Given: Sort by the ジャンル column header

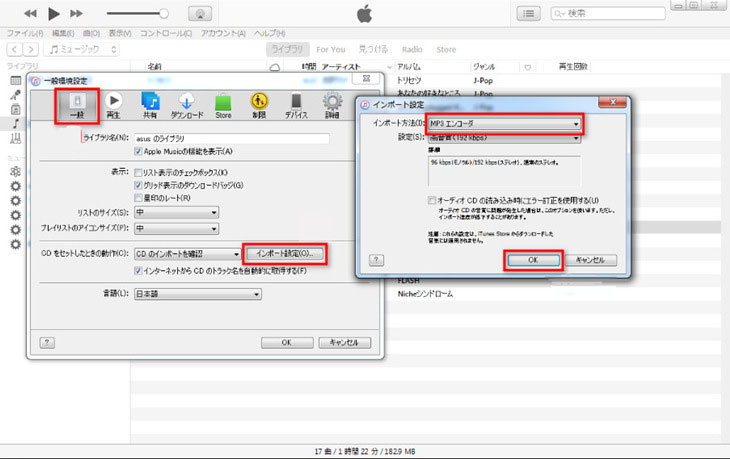Looking at the screenshot, I should [484, 67].
